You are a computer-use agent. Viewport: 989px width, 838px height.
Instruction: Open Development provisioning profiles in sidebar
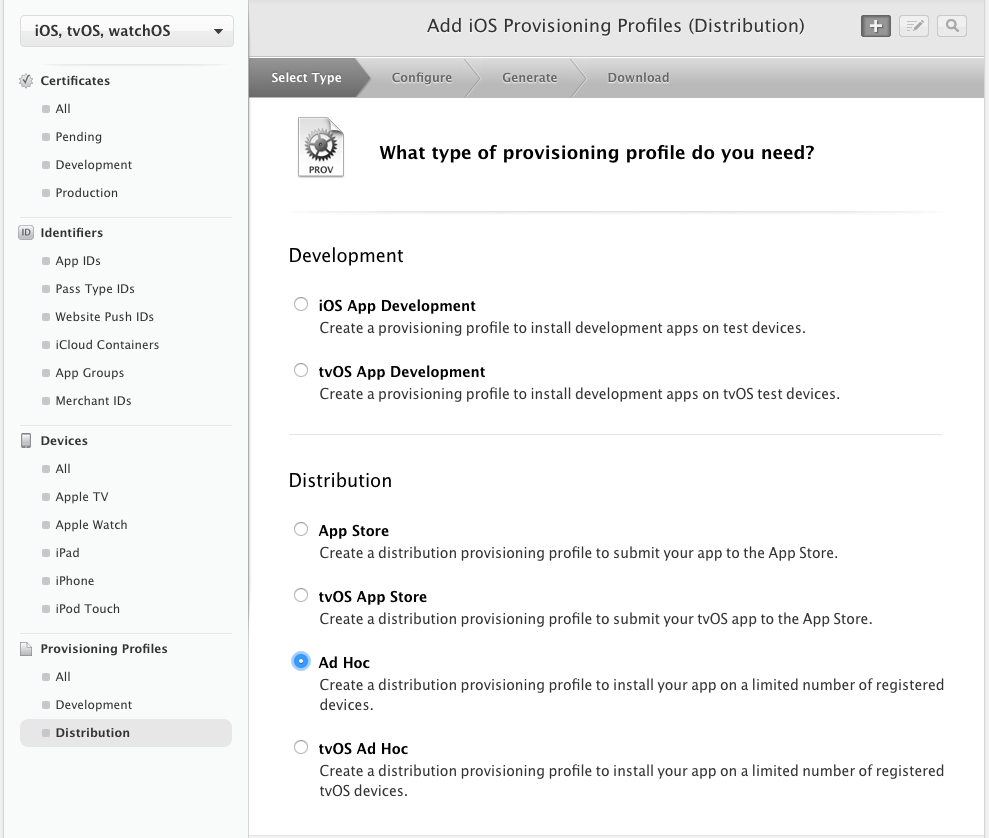tap(94, 705)
